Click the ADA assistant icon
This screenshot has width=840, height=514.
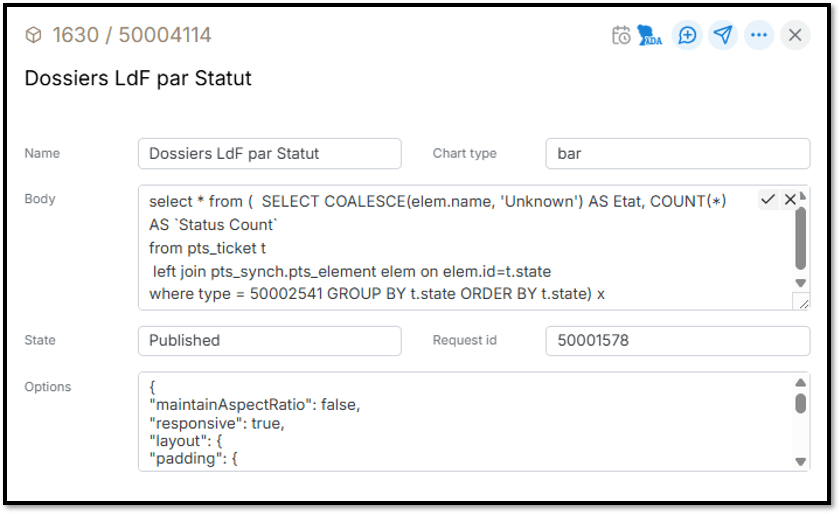tap(651, 36)
